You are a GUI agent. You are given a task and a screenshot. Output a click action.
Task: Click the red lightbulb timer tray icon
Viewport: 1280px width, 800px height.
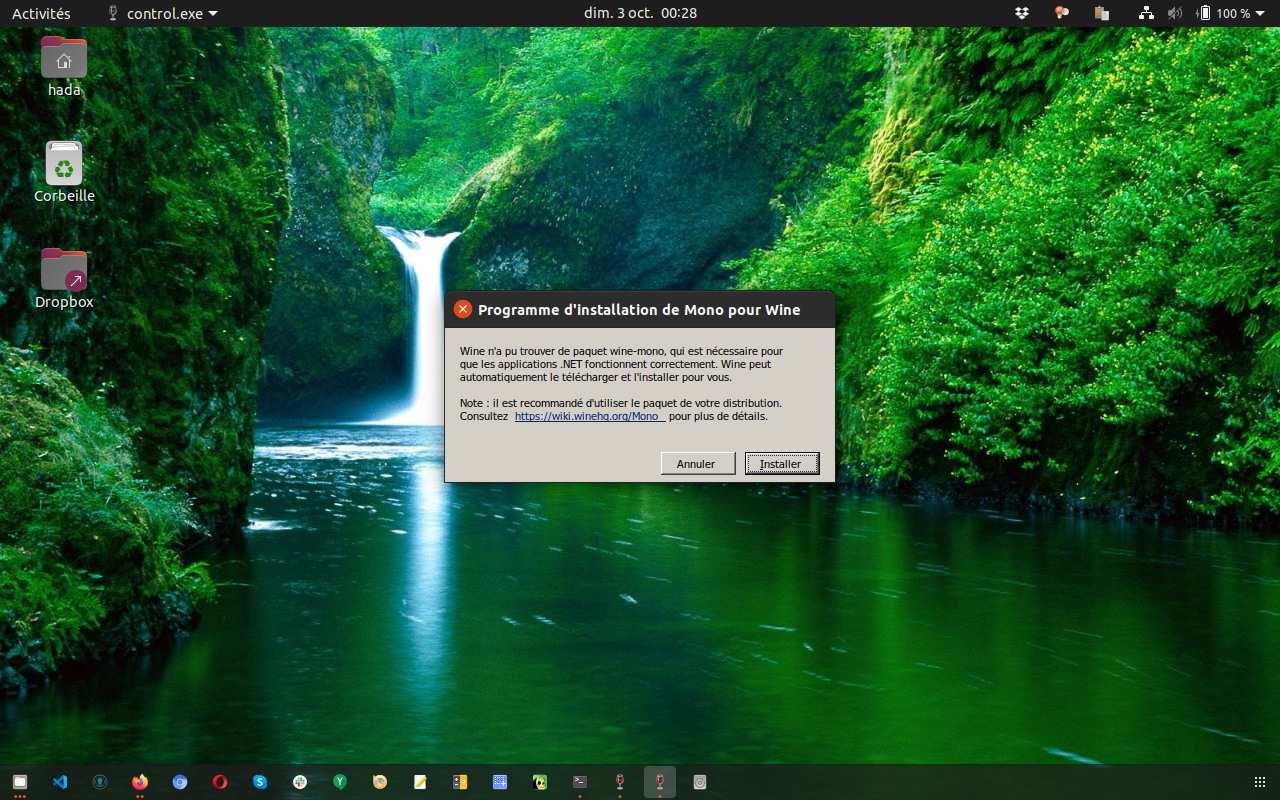[x=1062, y=13]
